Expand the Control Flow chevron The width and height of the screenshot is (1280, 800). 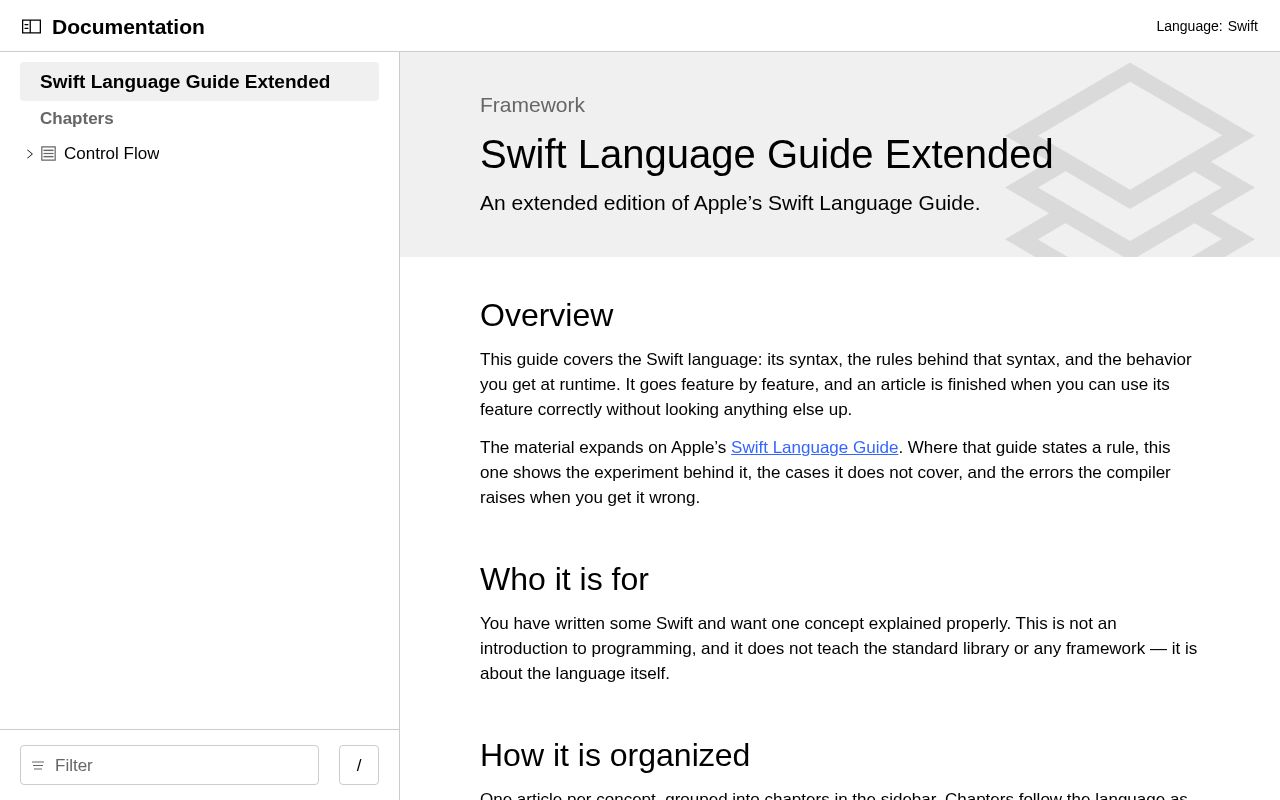(x=30, y=154)
